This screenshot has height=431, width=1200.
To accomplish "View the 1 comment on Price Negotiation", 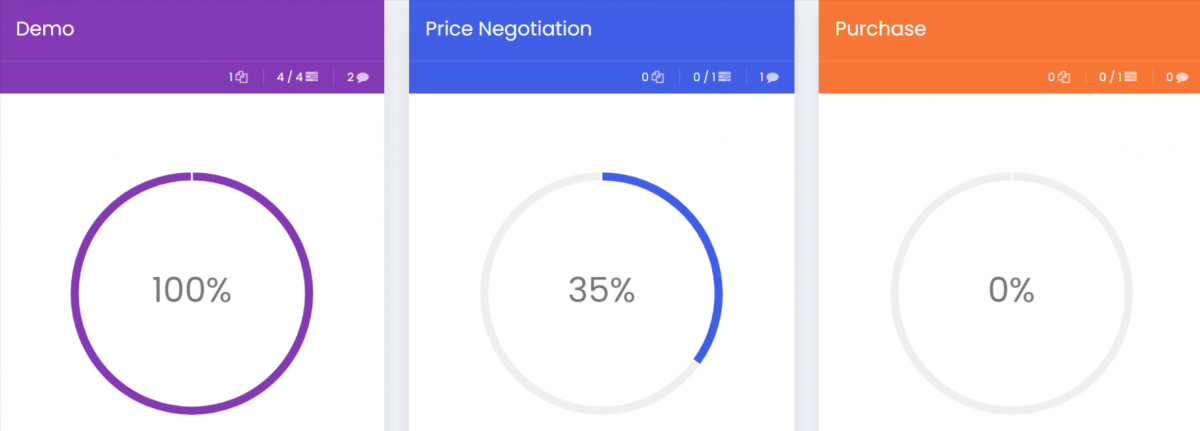I will tap(769, 77).
